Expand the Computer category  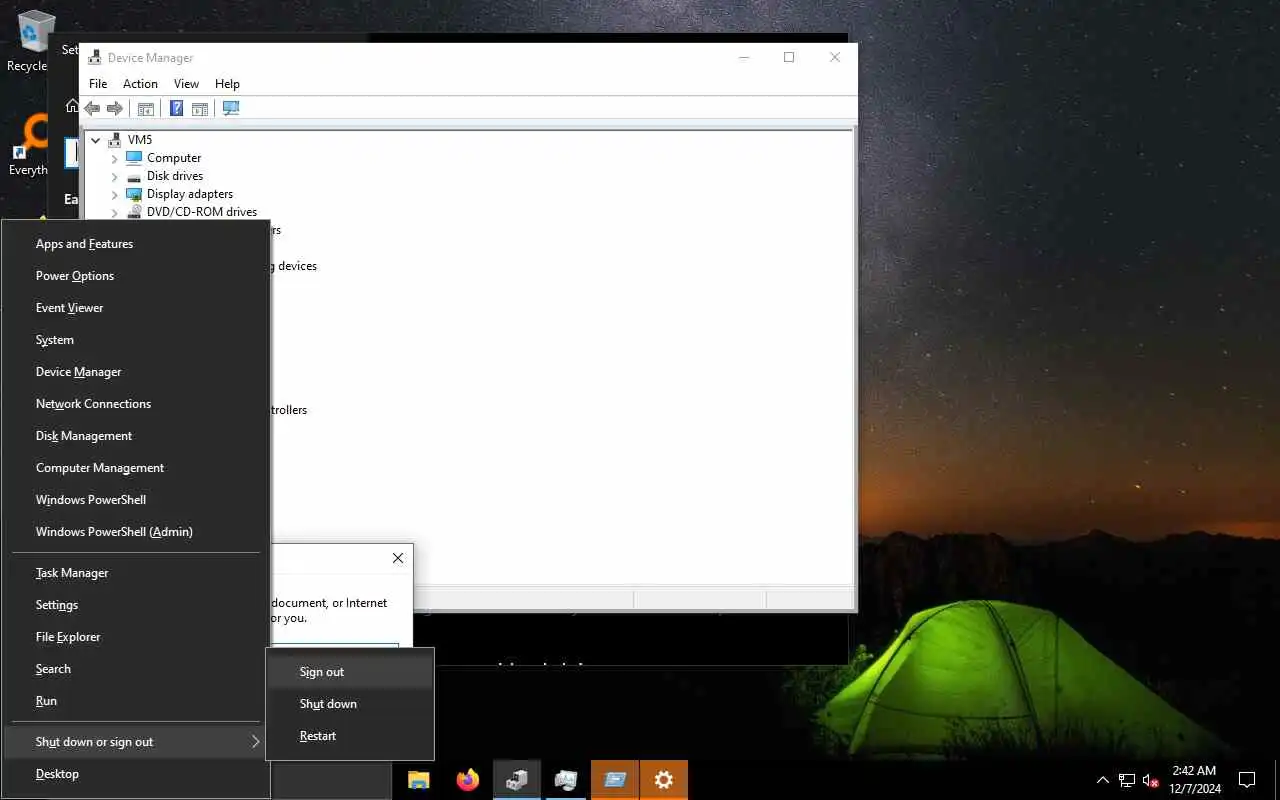114,158
